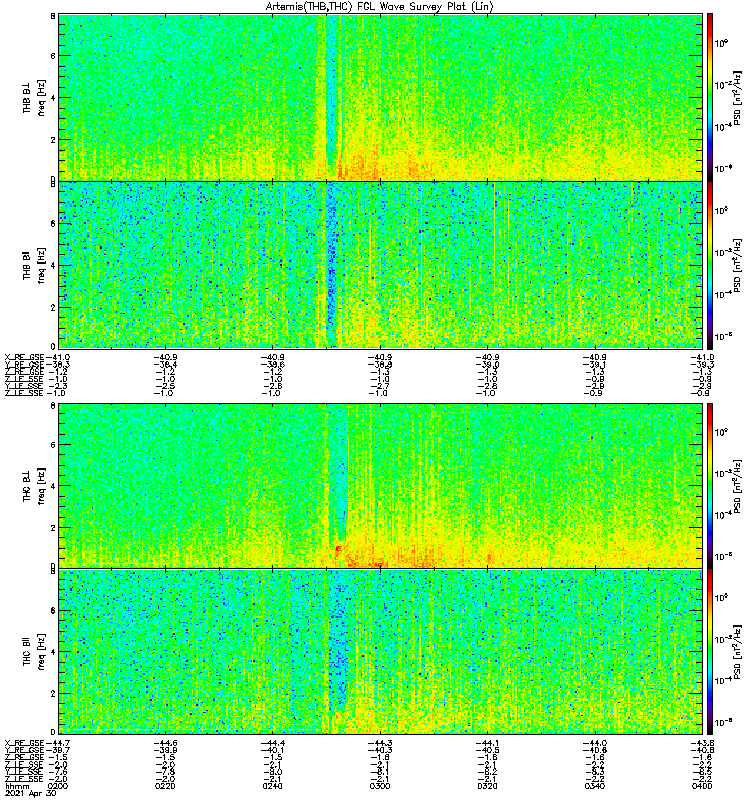Click the THB Y_RE_GSE value '-38.3'
Viewport: 750px width, 800px height.
coord(57,365)
